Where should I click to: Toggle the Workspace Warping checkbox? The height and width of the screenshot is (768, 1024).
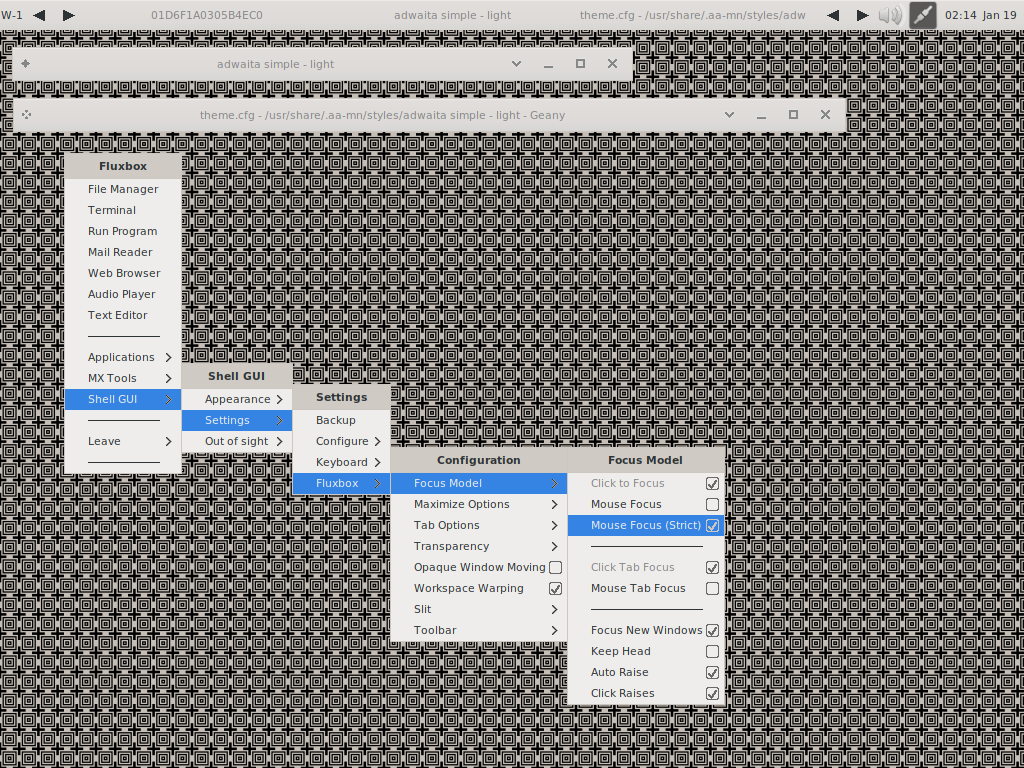point(555,588)
